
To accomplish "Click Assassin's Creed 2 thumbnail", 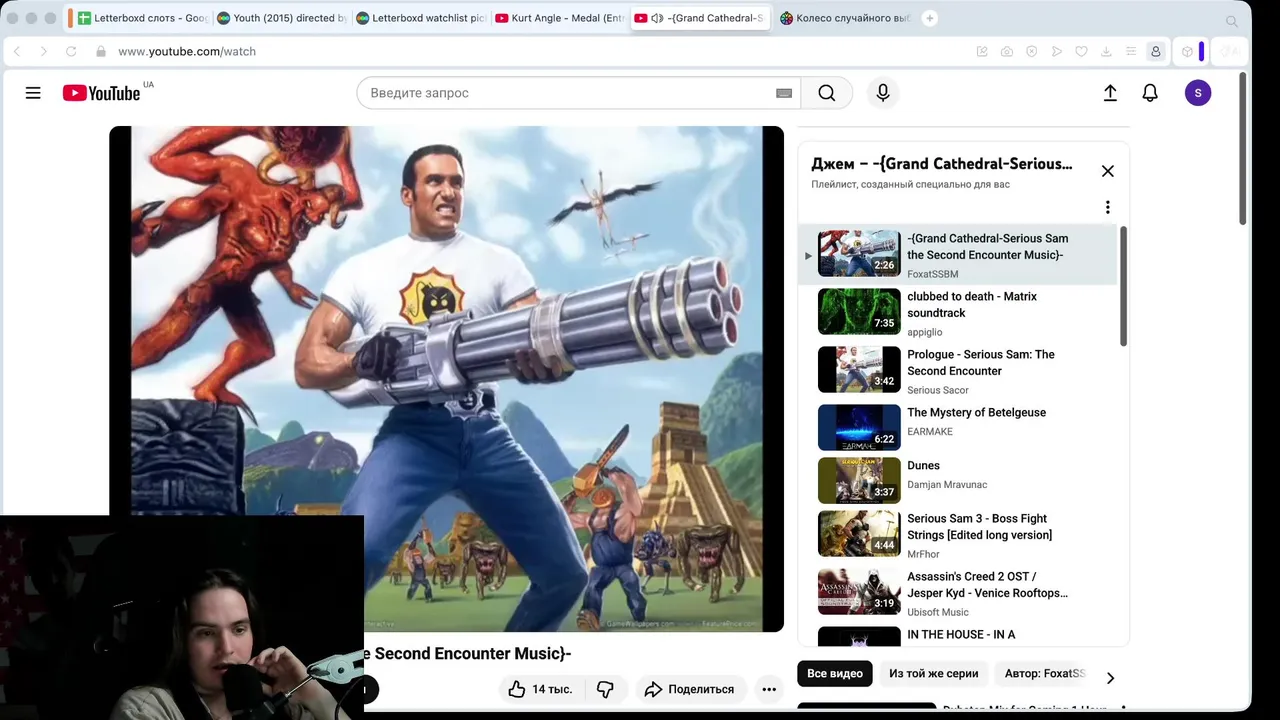I will click(x=859, y=592).
